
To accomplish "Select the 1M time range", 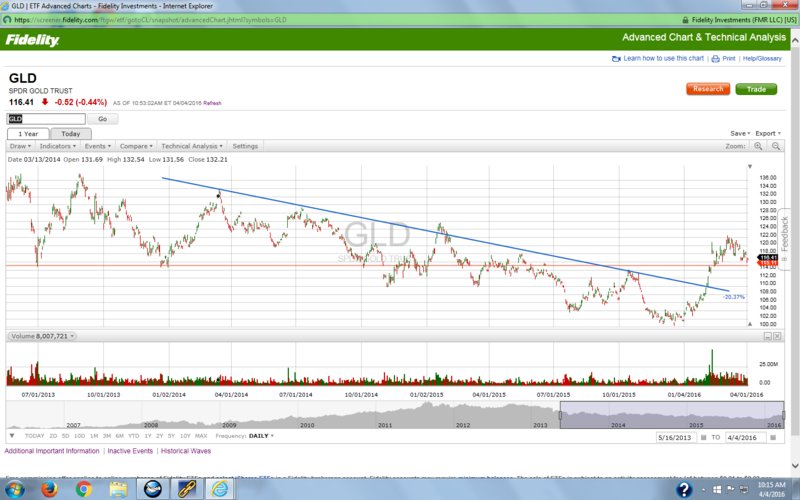I will (94, 436).
